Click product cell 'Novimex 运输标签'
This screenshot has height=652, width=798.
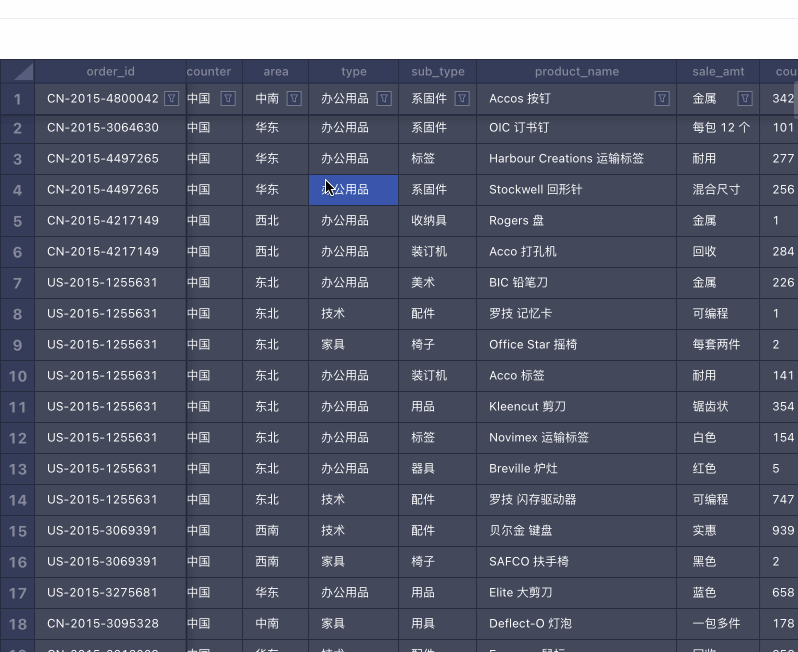(577, 438)
